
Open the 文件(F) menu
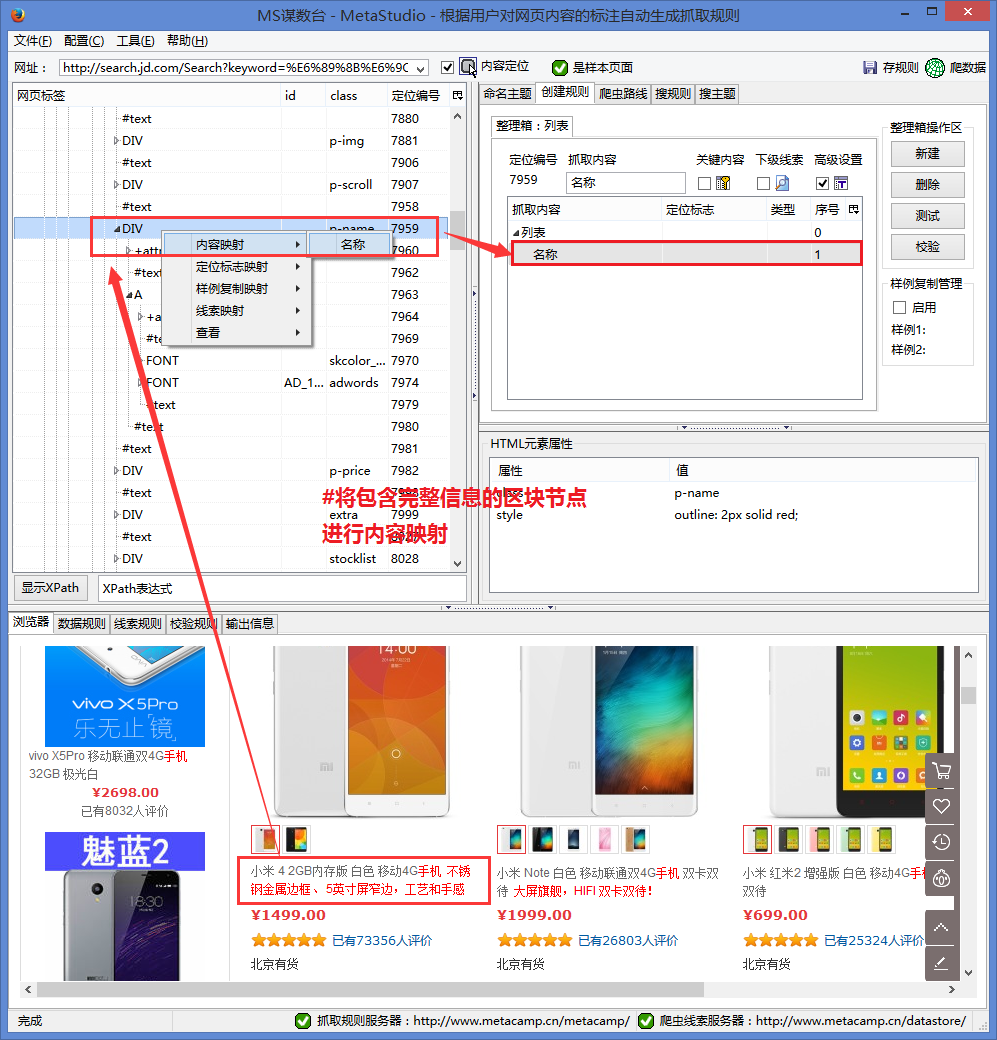[33, 41]
